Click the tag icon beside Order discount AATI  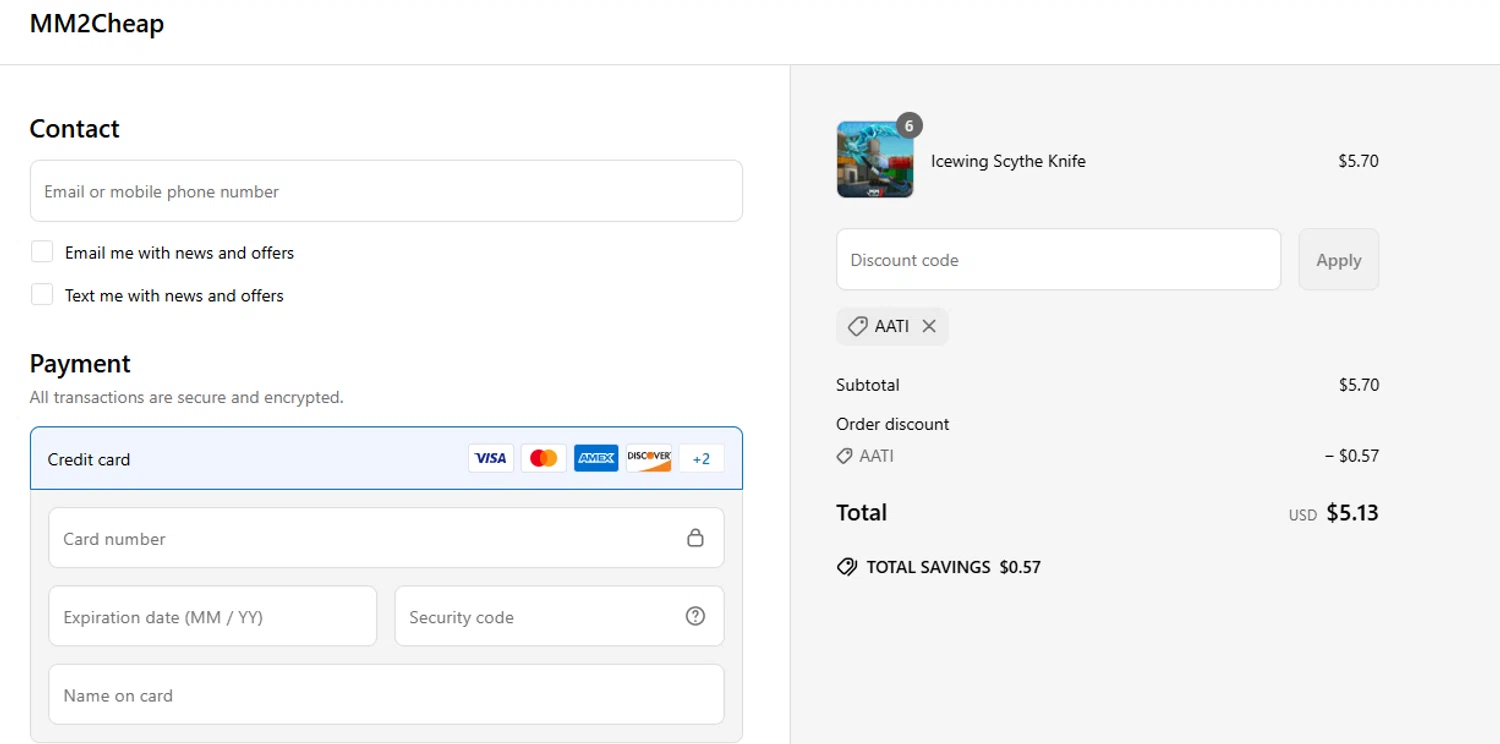pos(845,456)
